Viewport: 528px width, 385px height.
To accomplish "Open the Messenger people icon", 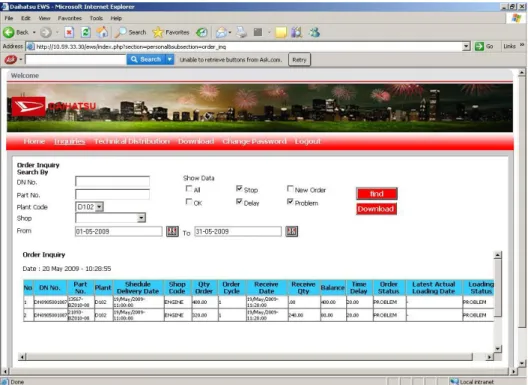I will [315, 32].
